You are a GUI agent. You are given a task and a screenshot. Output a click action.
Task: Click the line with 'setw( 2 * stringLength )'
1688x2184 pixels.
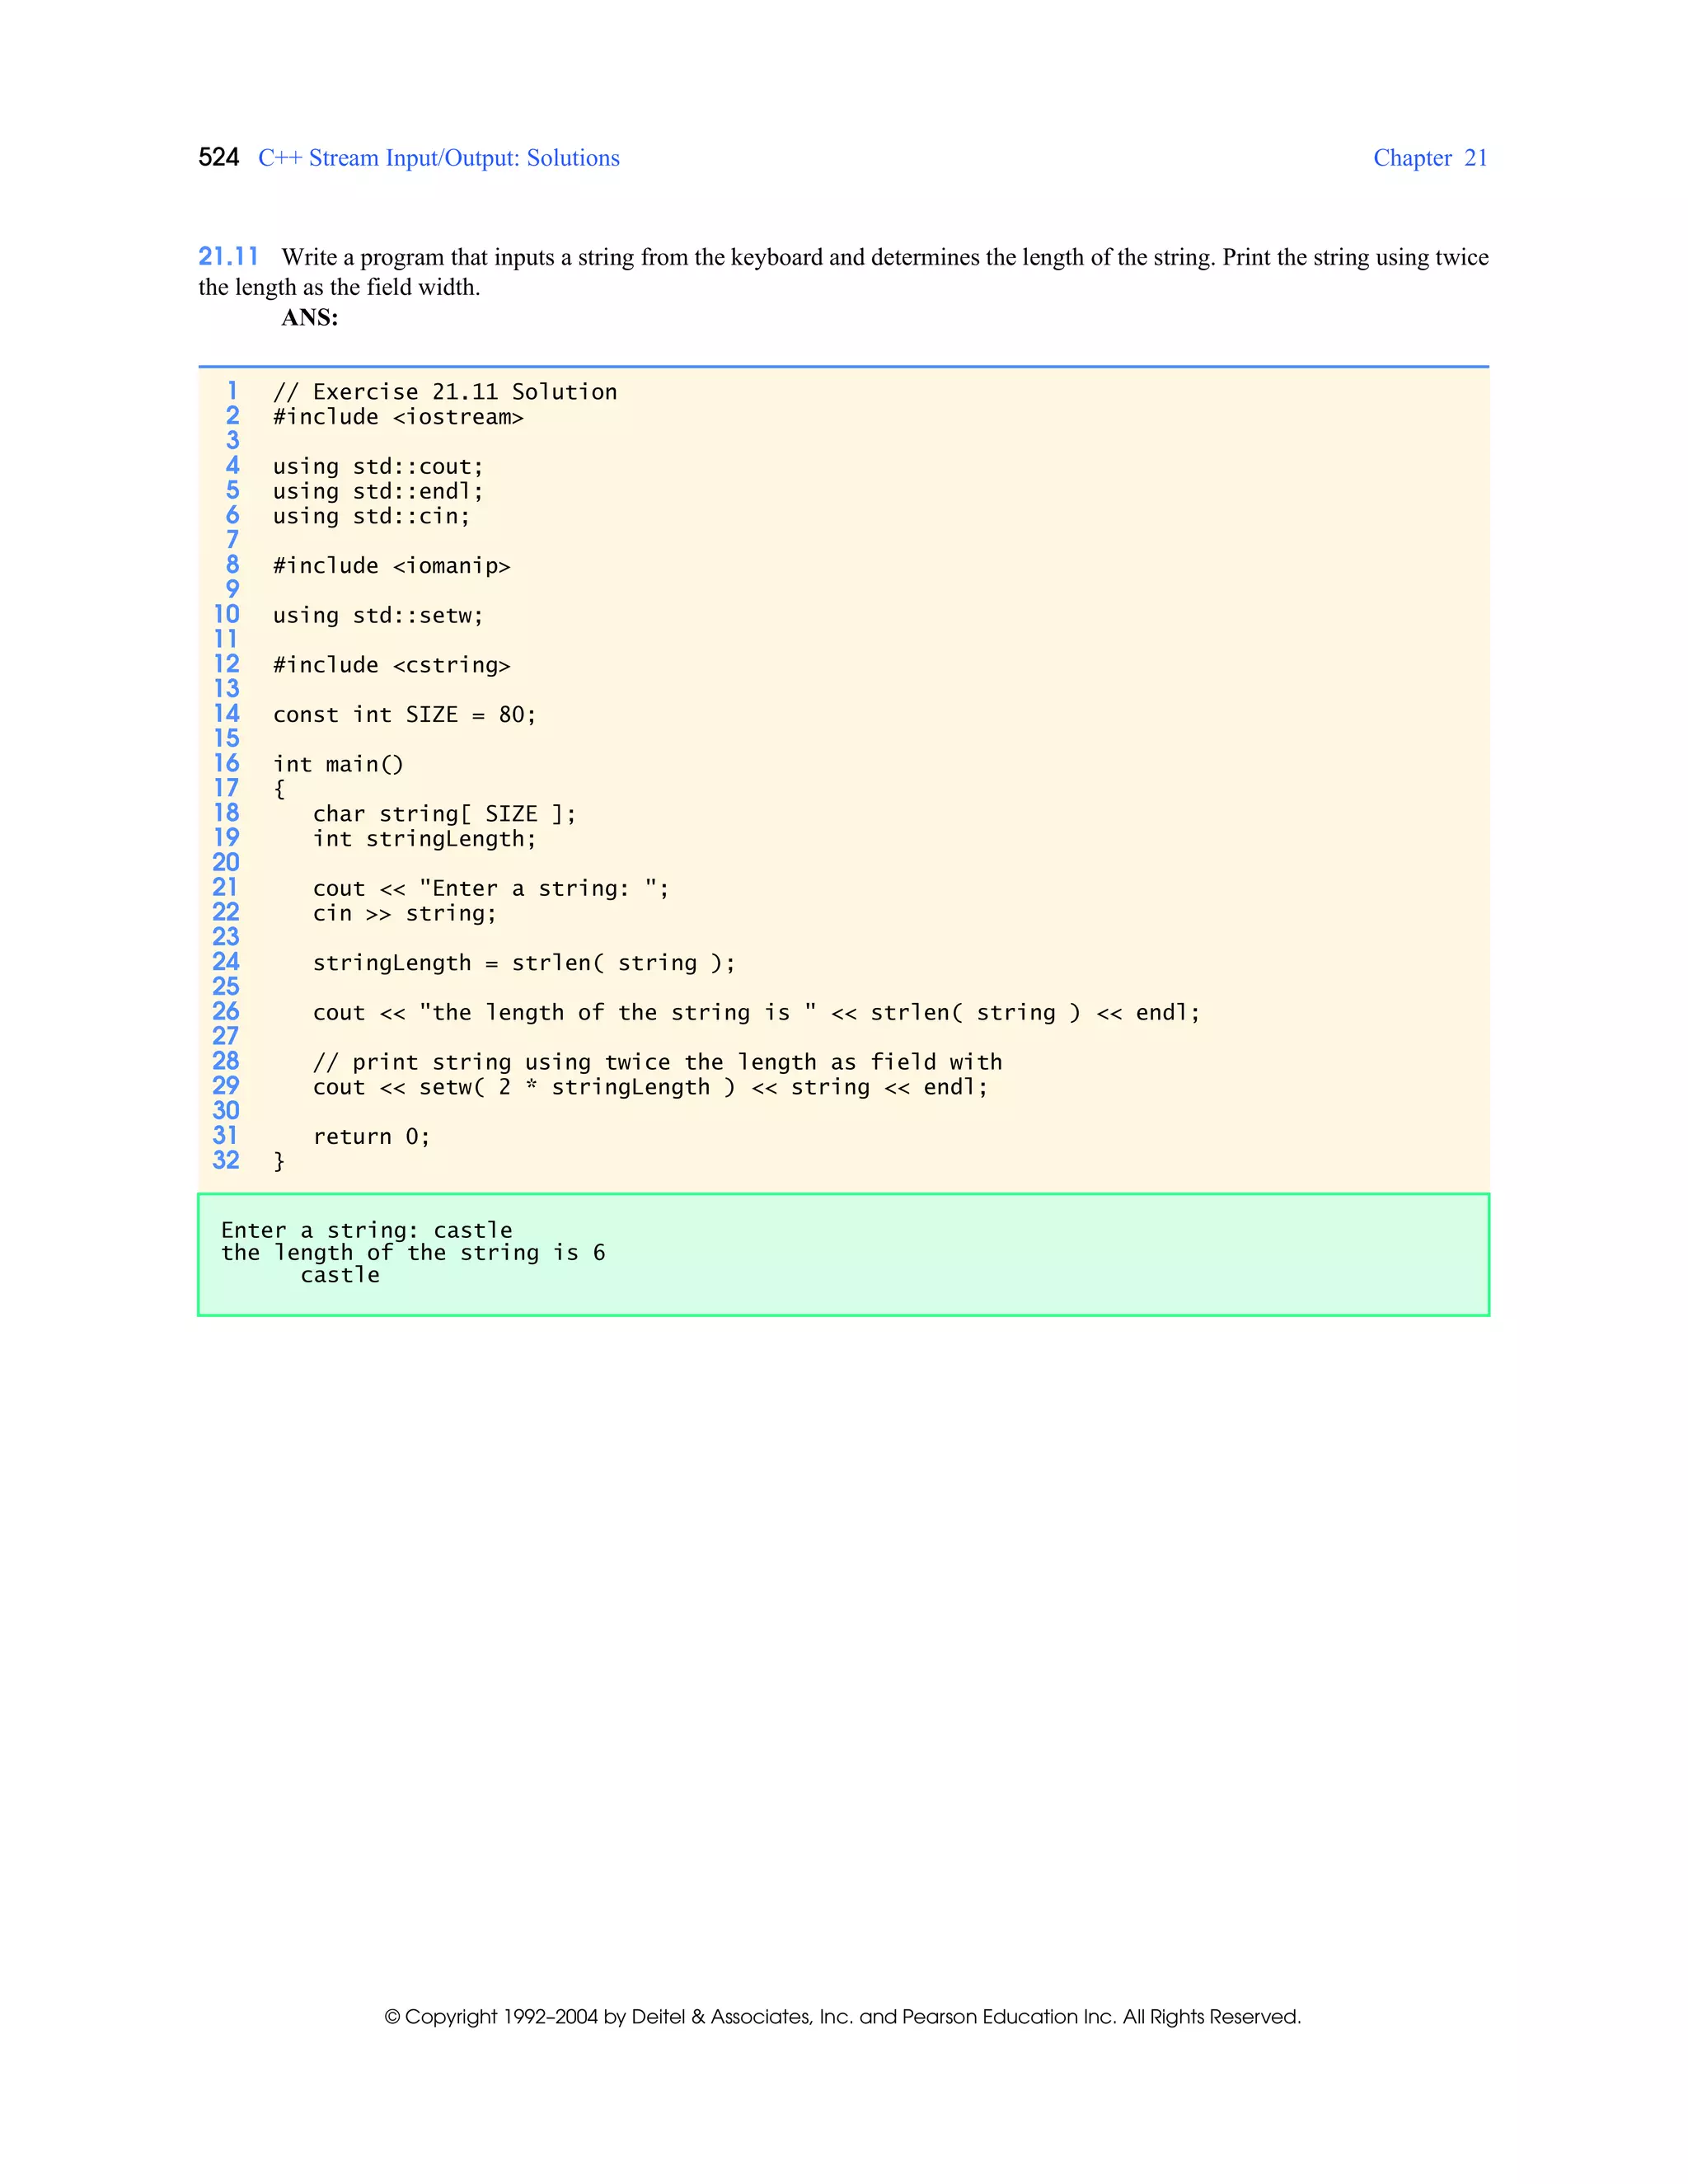point(650,1087)
